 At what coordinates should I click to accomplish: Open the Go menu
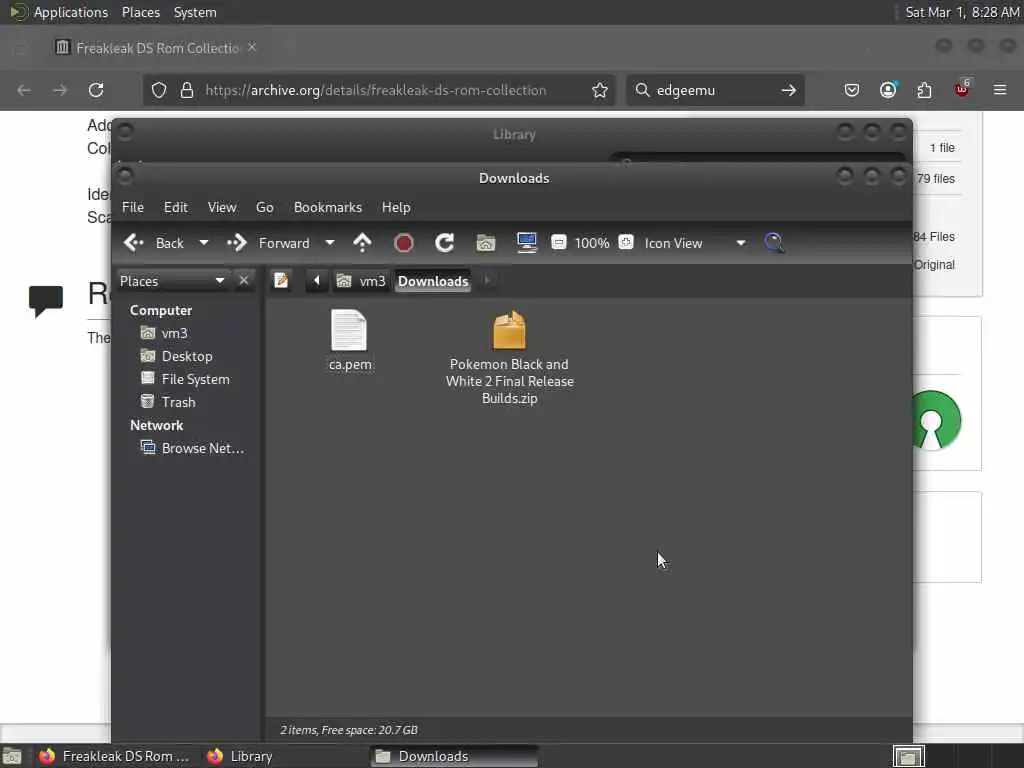pos(264,207)
